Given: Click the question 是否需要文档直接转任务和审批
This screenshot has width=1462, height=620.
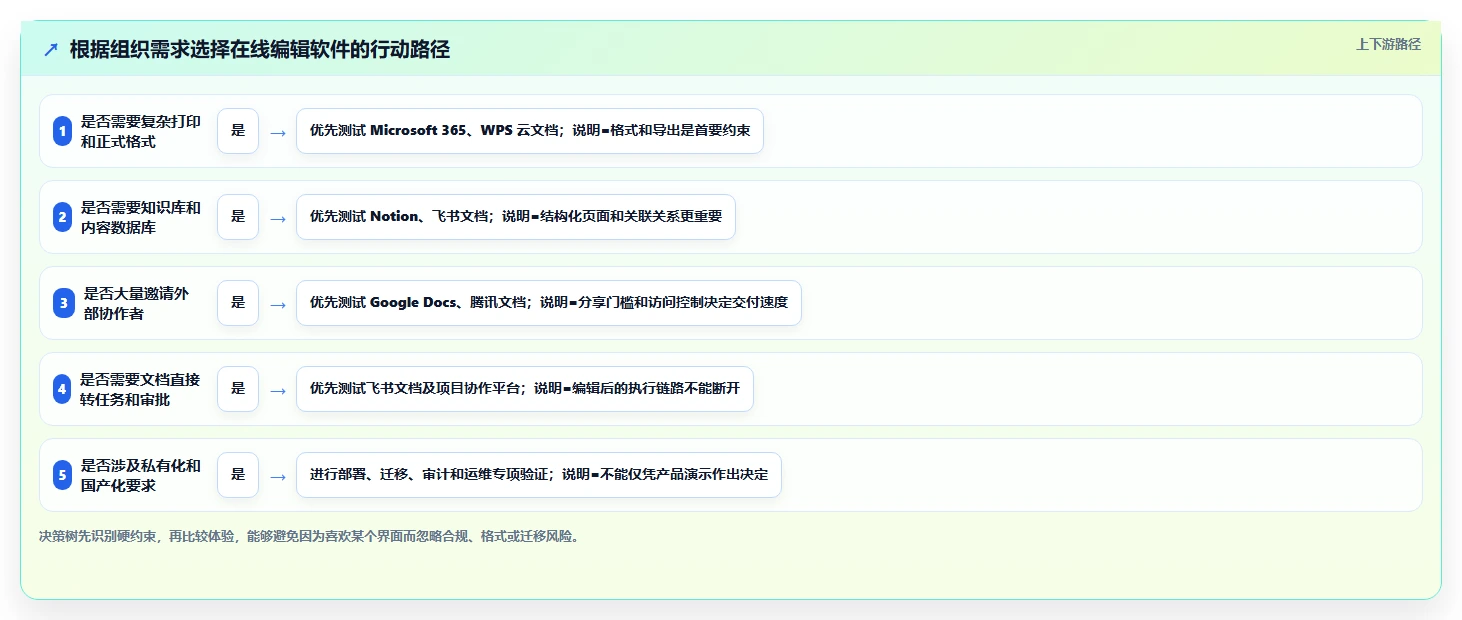Looking at the screenshot, I should click(141, 389).
